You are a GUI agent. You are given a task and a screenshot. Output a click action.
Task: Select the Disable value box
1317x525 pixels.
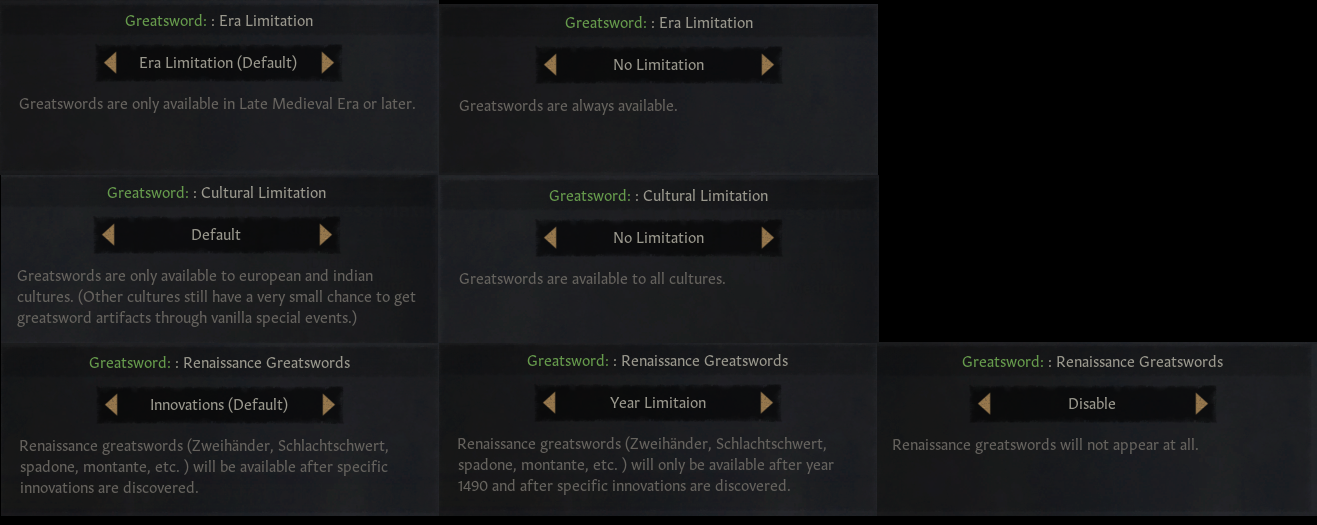(x=1092, y=404)
